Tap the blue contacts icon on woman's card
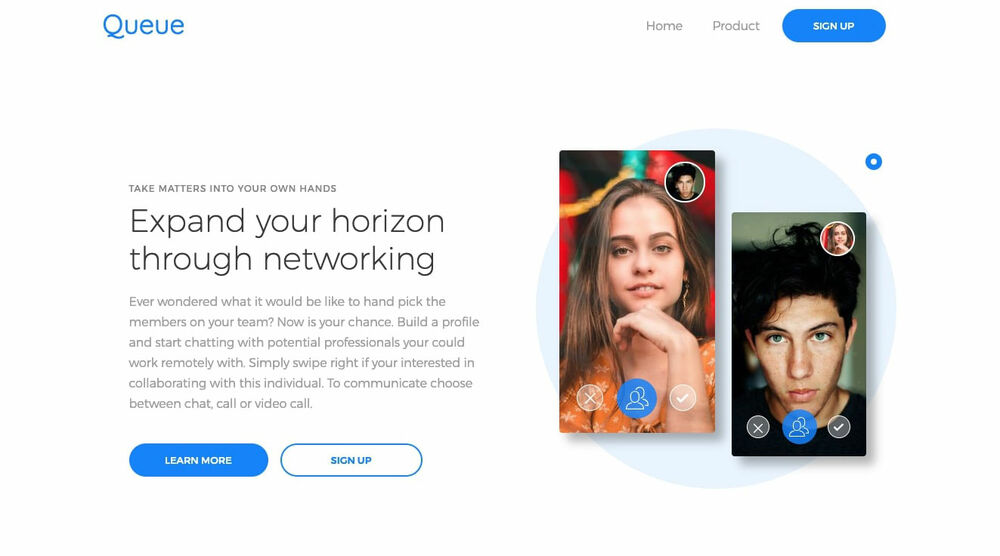 click(636, 399)
